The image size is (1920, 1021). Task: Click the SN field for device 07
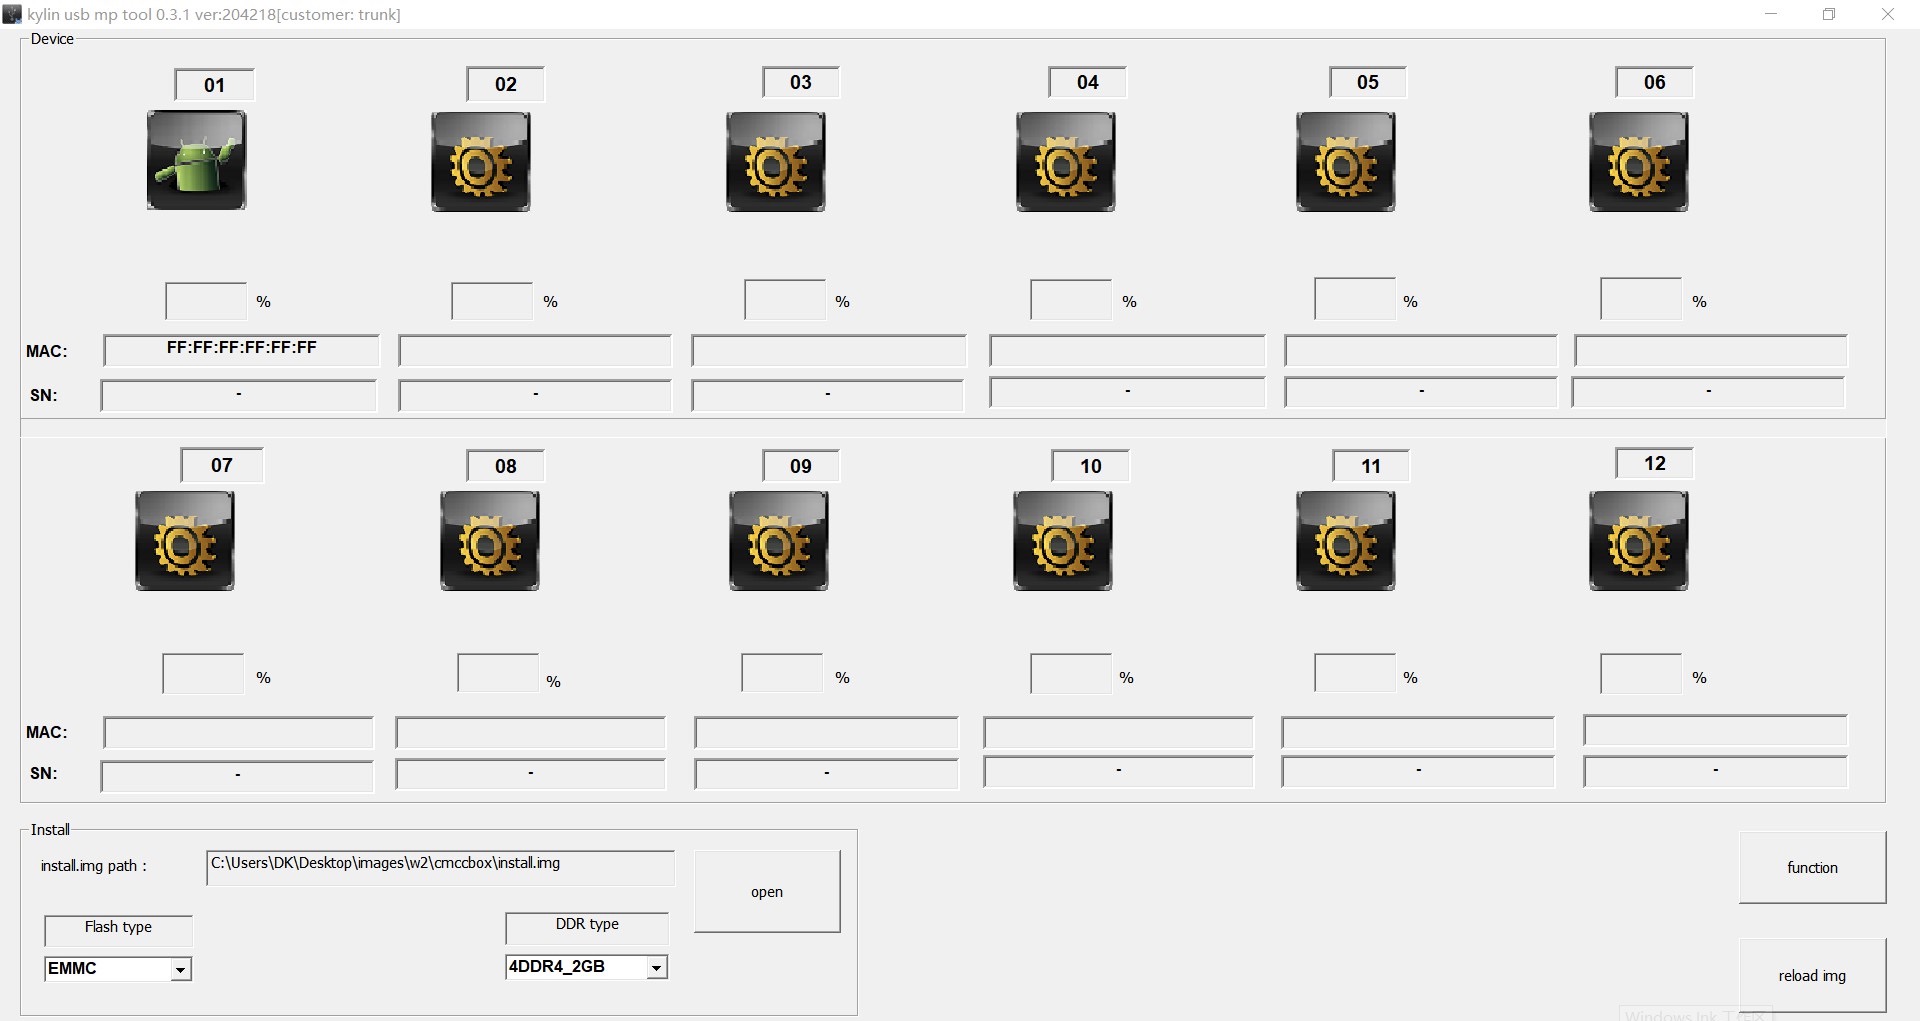(x=237, y=777)
